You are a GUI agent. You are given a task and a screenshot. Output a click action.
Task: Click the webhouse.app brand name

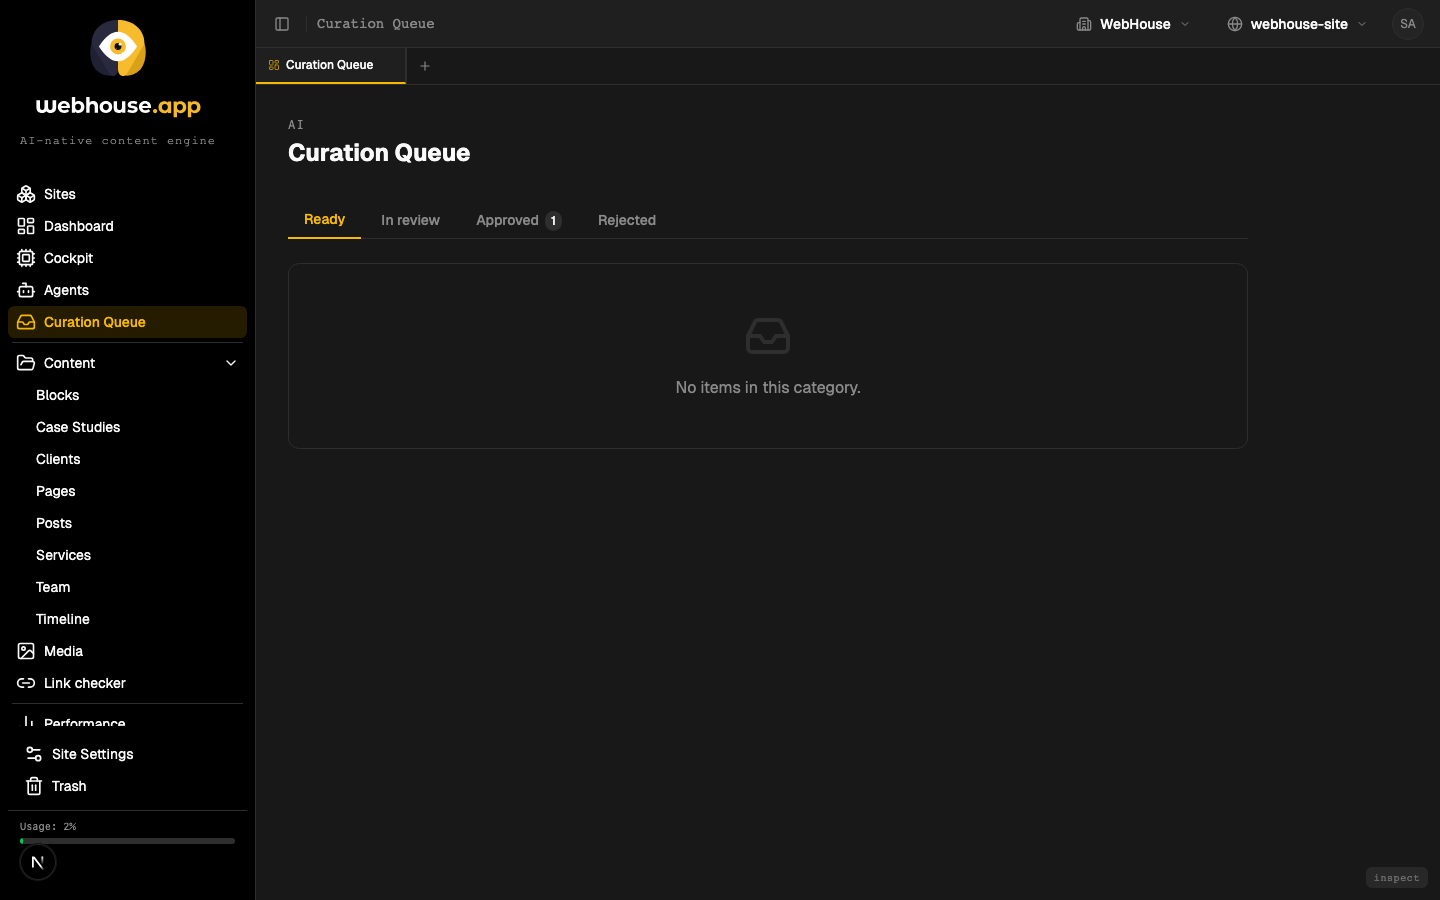coord(118,106)
